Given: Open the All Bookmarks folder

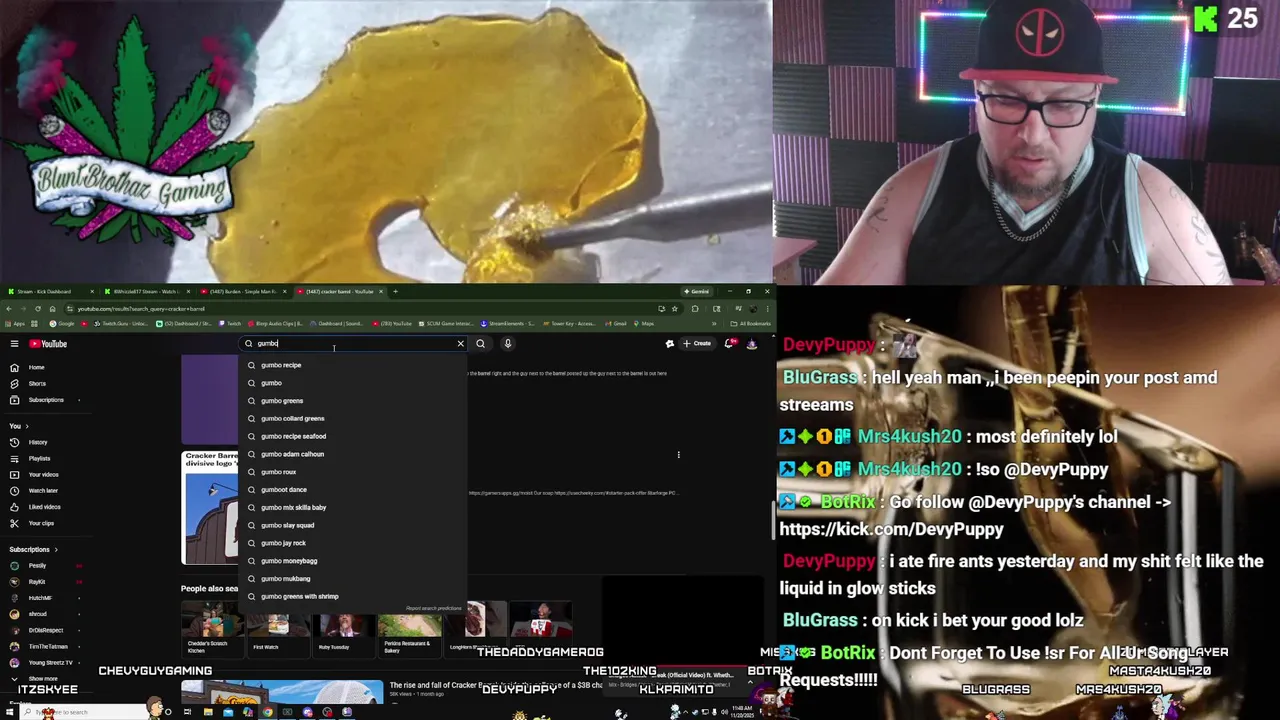Looking at the screenshot, I should 751,324.
